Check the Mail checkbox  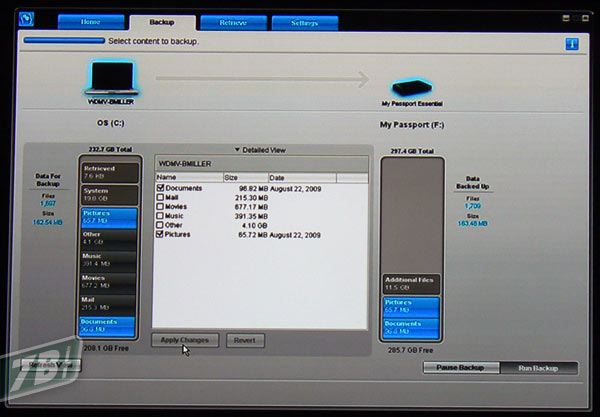click(x=160, y=197)
